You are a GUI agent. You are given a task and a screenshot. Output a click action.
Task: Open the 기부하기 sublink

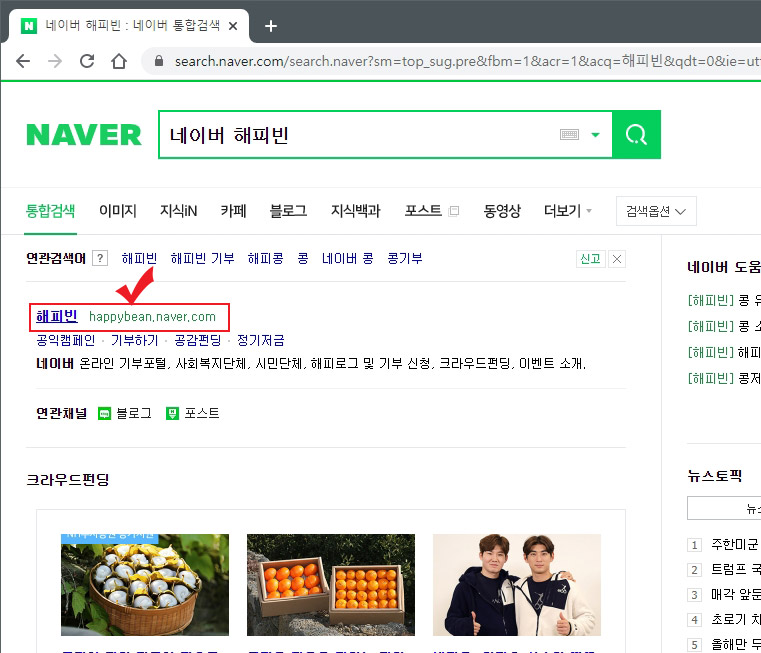(134, 340)
